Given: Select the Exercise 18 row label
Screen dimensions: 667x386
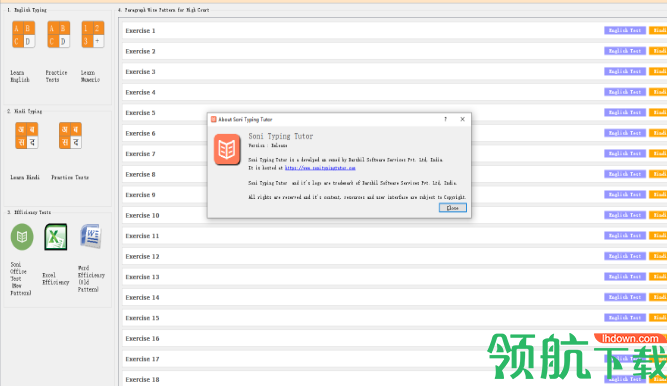Looking at the screenshot, I should point(142,379).
